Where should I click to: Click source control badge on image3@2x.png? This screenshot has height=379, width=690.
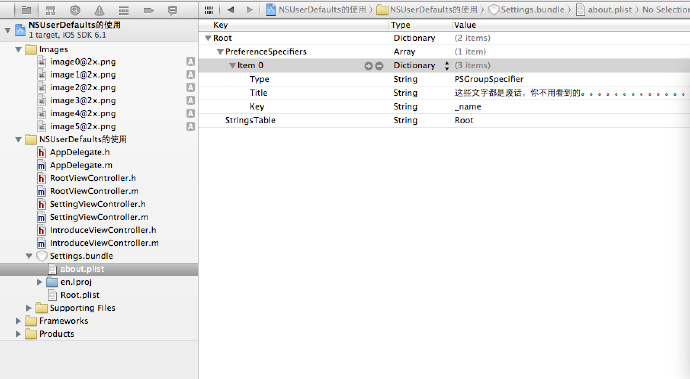click(190, 100)
